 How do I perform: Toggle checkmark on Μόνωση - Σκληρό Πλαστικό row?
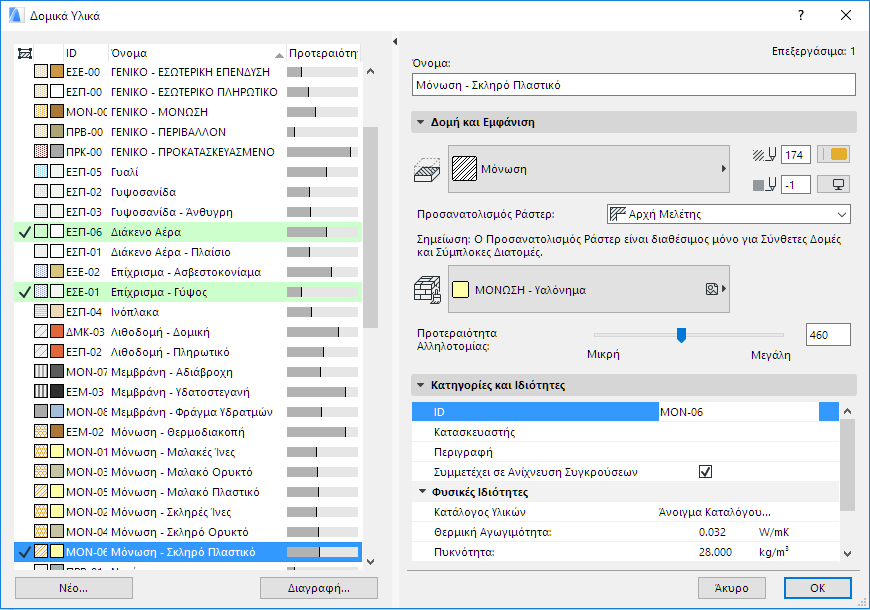24,552
